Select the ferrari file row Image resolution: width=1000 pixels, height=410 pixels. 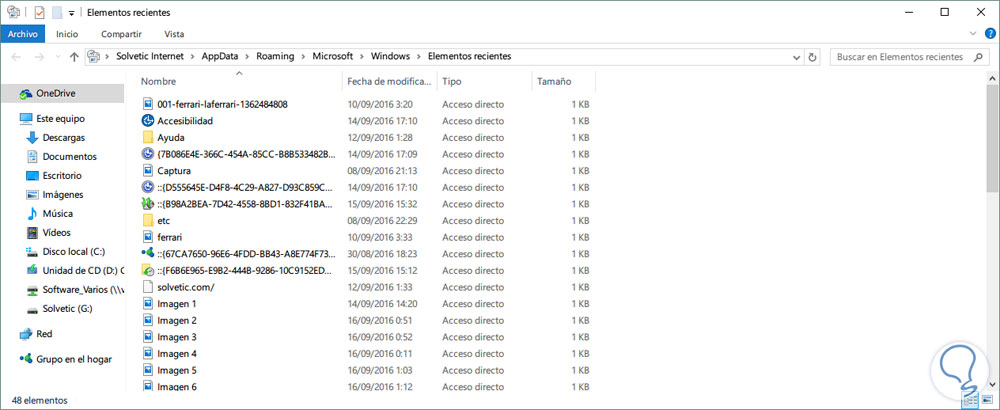click(367, 237)
